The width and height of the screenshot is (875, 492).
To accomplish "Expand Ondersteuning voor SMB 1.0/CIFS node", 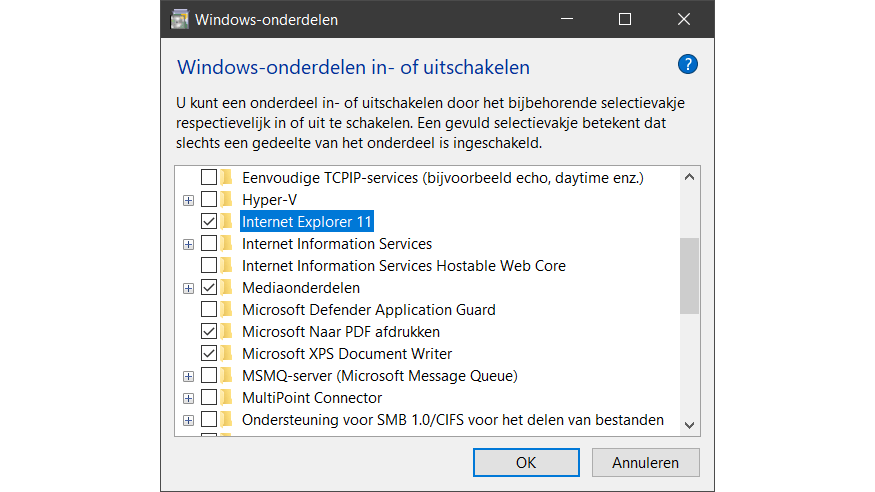I will pyautogui.click(x=188, y=420).
